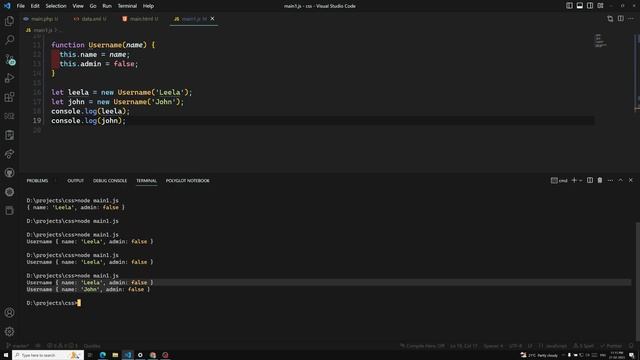Split the terminal pane
The image size is (640, 360).
point(590,180)
